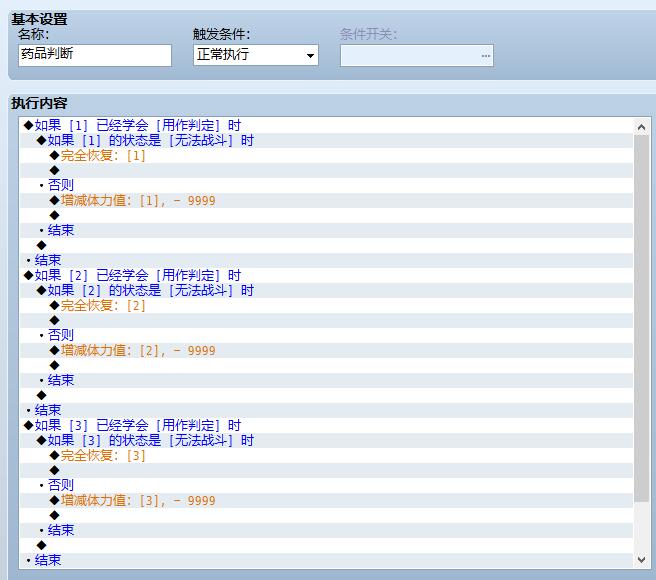Open the 触发条件 dropdown showing 正常执行
Viewport: 656px width, 580px height.
point(256,55)
